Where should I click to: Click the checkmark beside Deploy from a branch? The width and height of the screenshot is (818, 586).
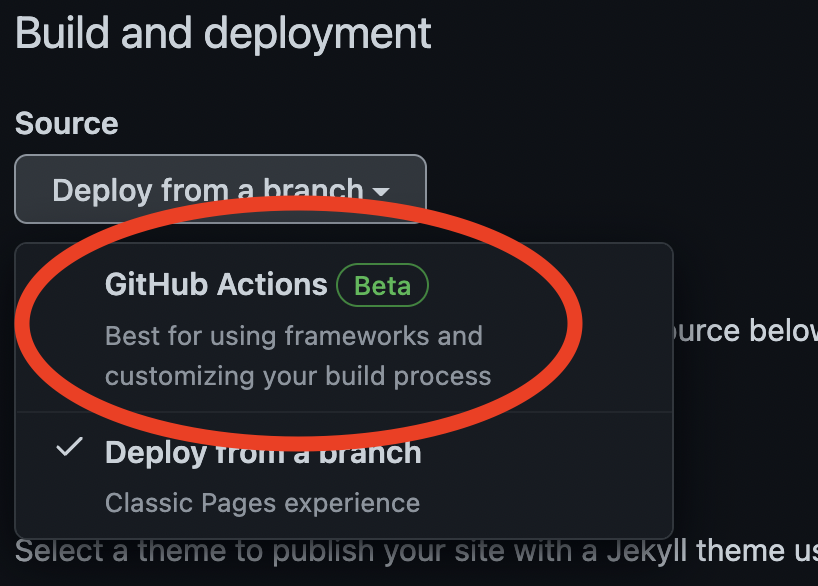click(x=68, y=450)
